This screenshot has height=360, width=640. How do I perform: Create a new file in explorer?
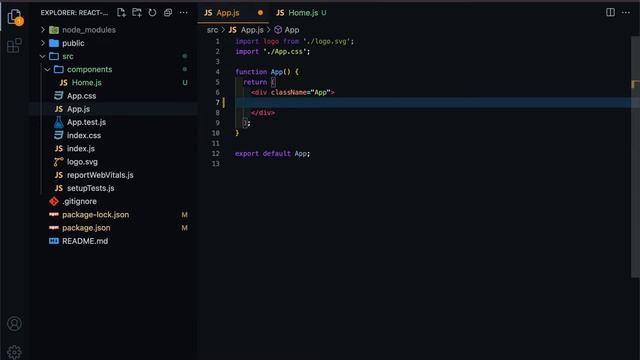pos(121,13)
